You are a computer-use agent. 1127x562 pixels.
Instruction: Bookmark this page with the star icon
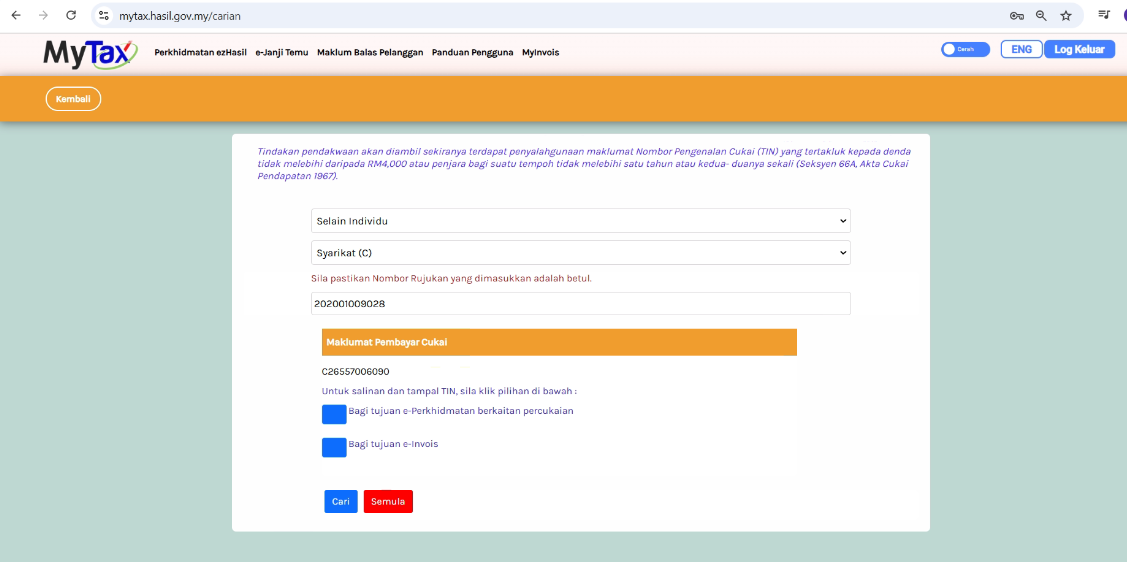[x=1066, y=16]
